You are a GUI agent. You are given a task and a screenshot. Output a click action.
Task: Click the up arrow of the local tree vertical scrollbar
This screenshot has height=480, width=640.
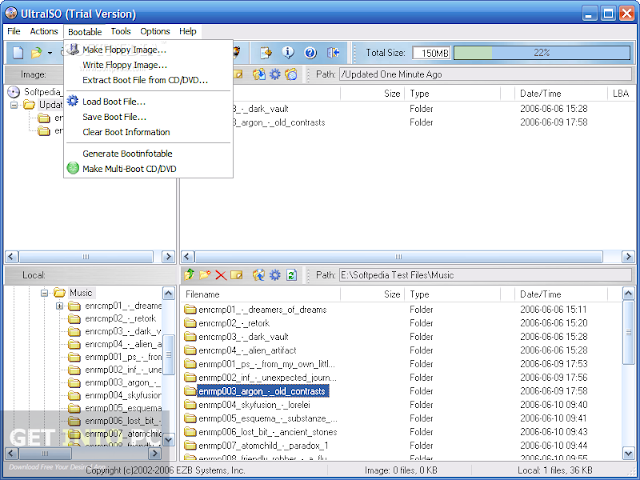[x=168, y=293]
